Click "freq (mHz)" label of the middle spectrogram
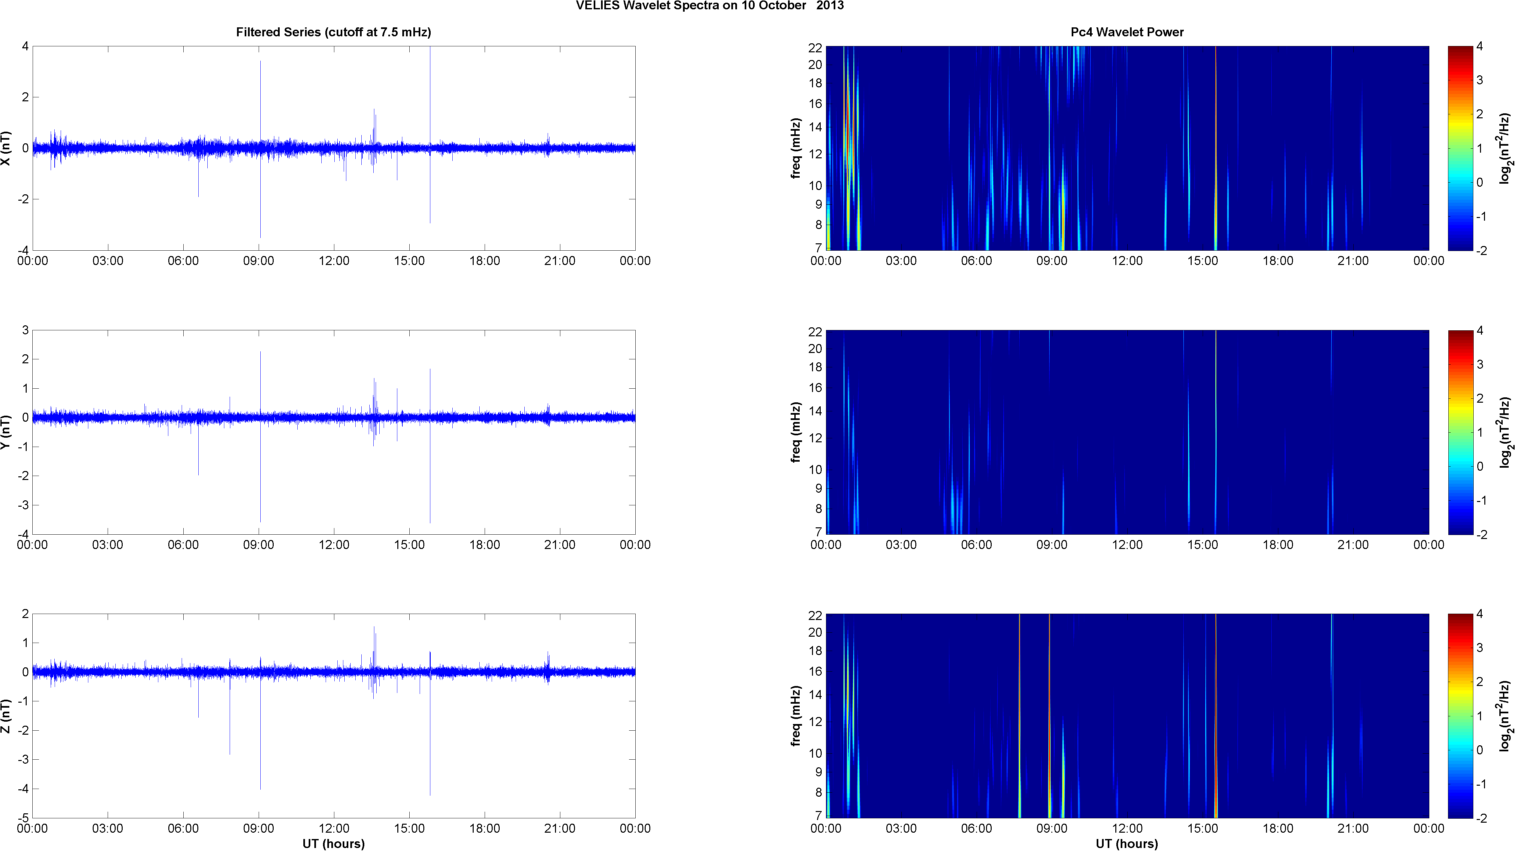This screenshot has height=851, width=1515. (x=796, y=432)
